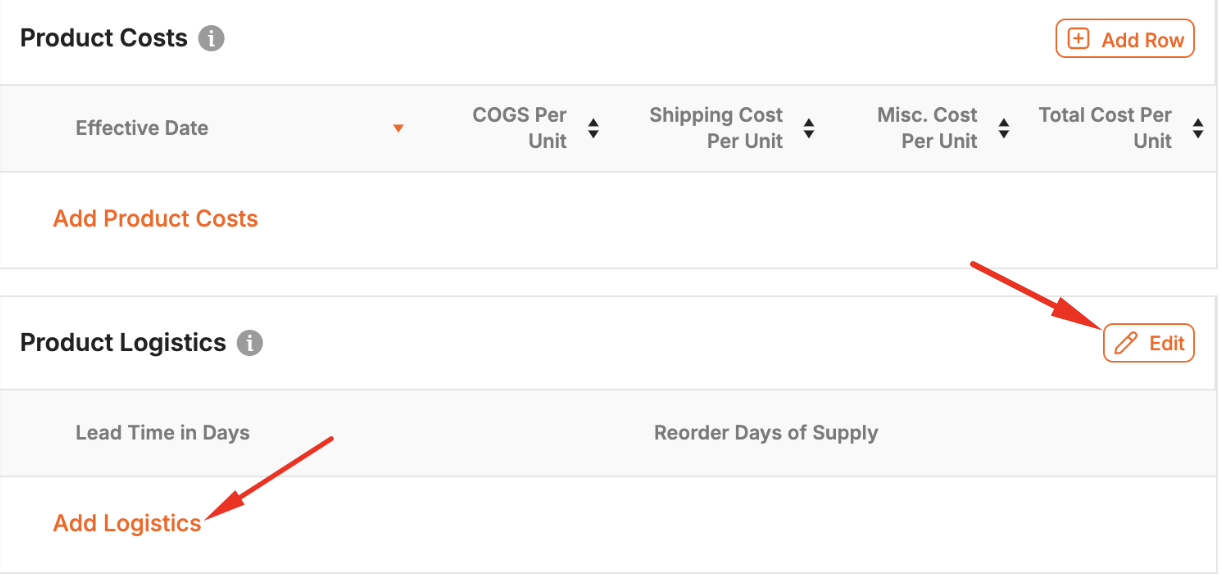Click the Product Logistics section title
Viewport: 1222px width, 578px height.
pos(123,343)
